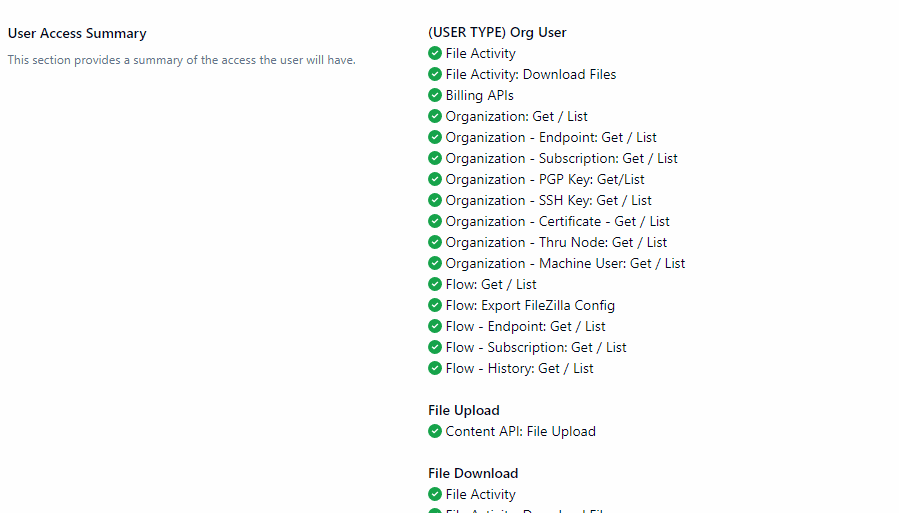Select the User Access Summary heading
This screenshot has height=513, width=899.
77,33
